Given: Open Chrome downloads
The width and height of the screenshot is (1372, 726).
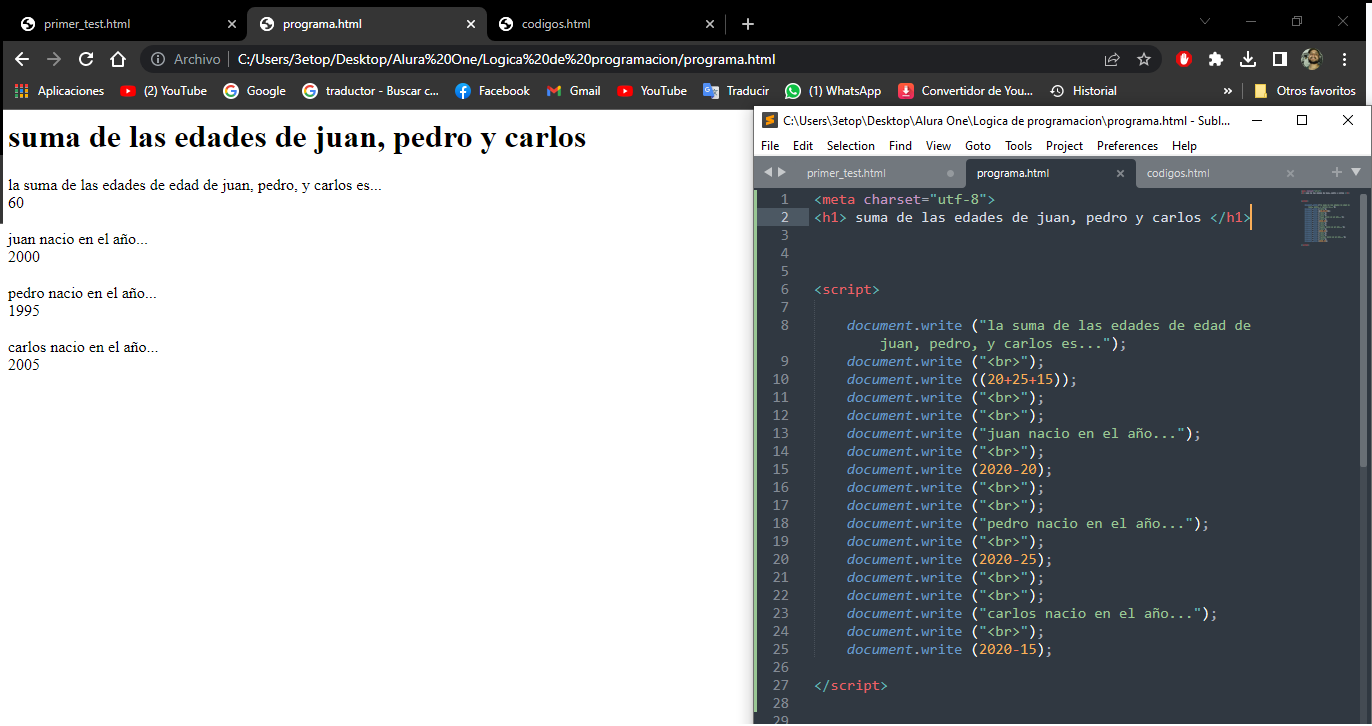Looking at the screenshot, I should [x=1248, y=59].
